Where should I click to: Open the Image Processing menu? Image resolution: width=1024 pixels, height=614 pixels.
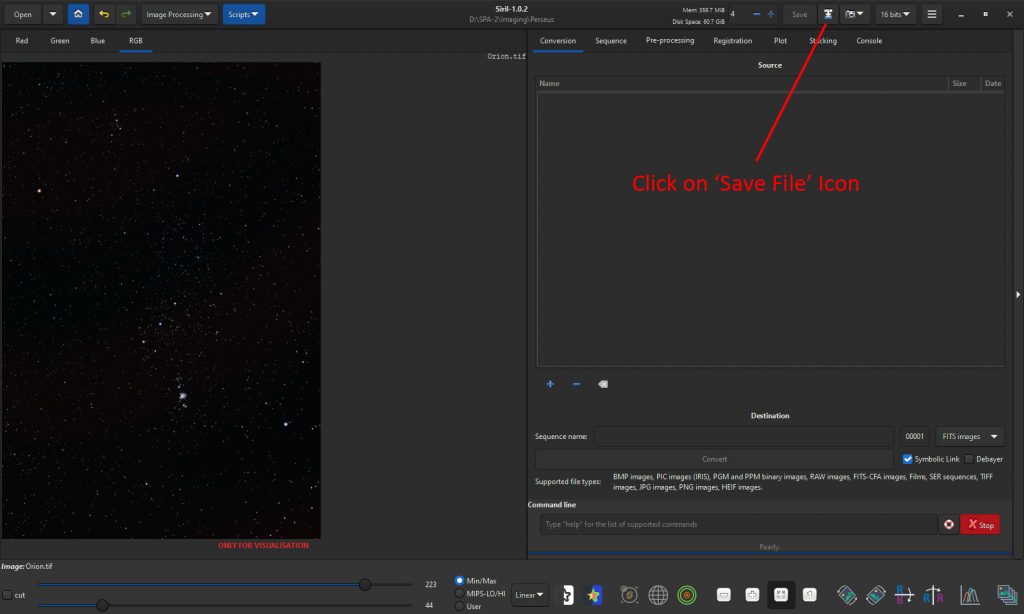pos(178,14)
